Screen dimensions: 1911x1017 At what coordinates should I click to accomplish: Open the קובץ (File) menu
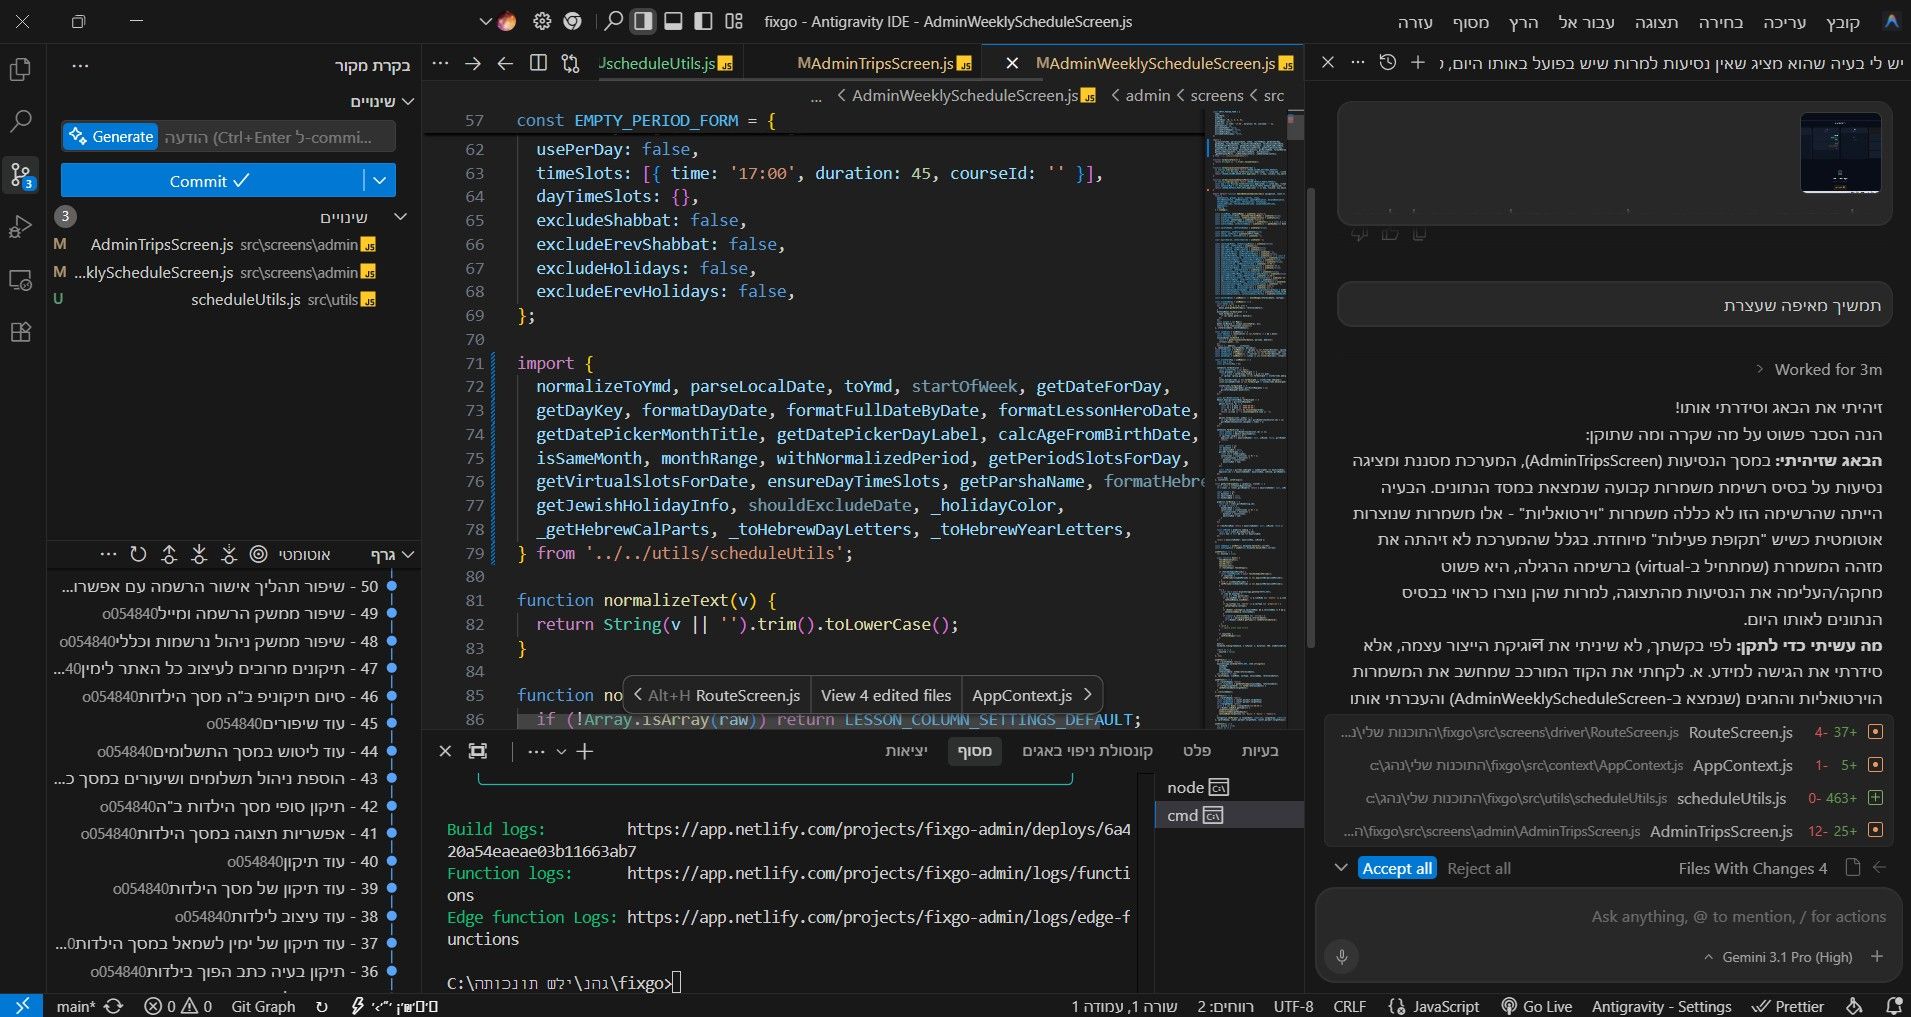[x=1843, y=22]
